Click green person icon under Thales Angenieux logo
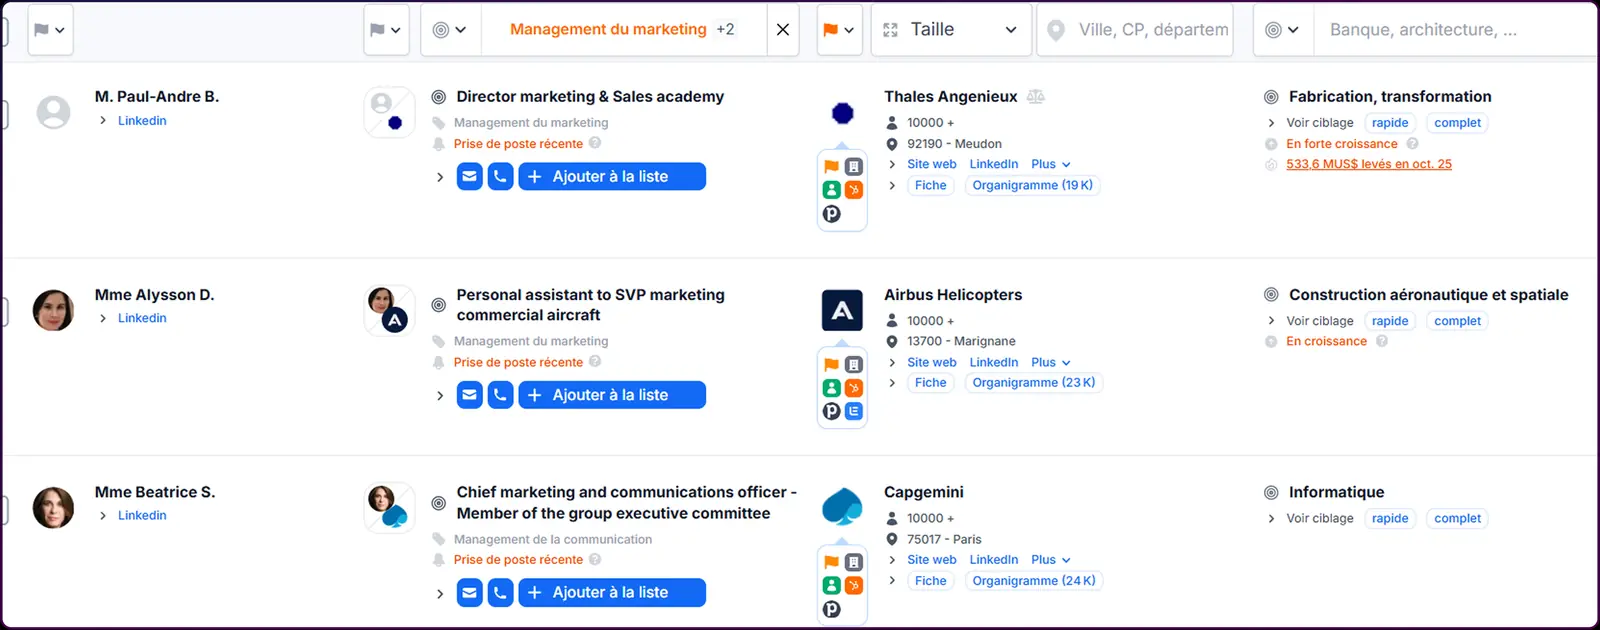Viewport: 1600px width, 630px height. 832,189
